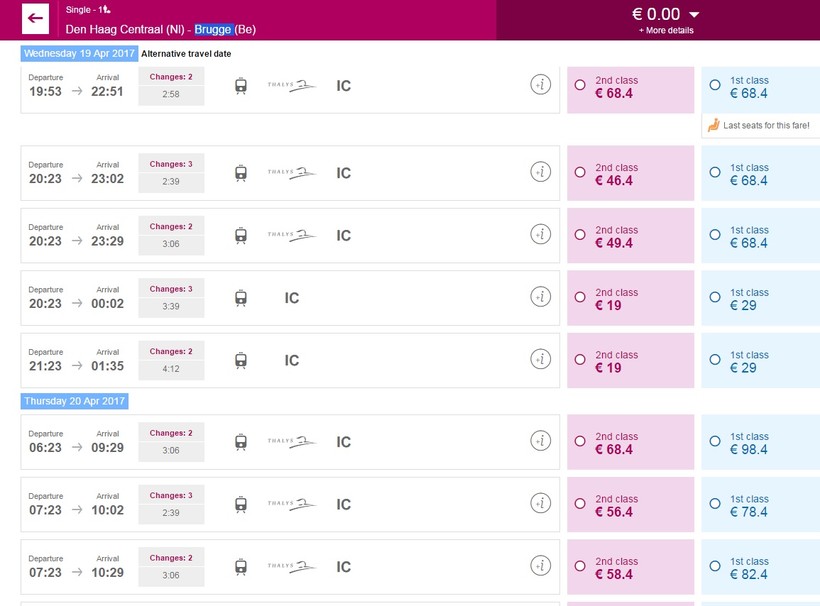This screenshot has height=606, width=820.
Task: Open info icon for 19:53 departure
Action: pos(540,86)
